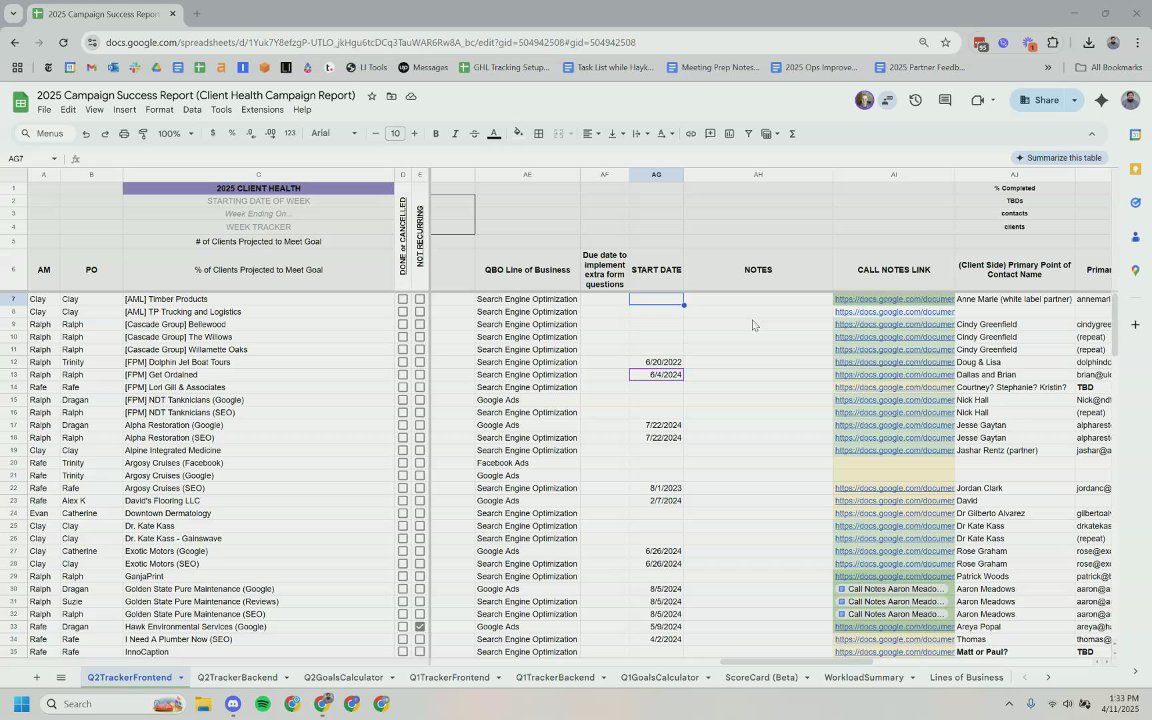
Task: Open Google Calendar side panel
Action: [x=1135, y=134]
